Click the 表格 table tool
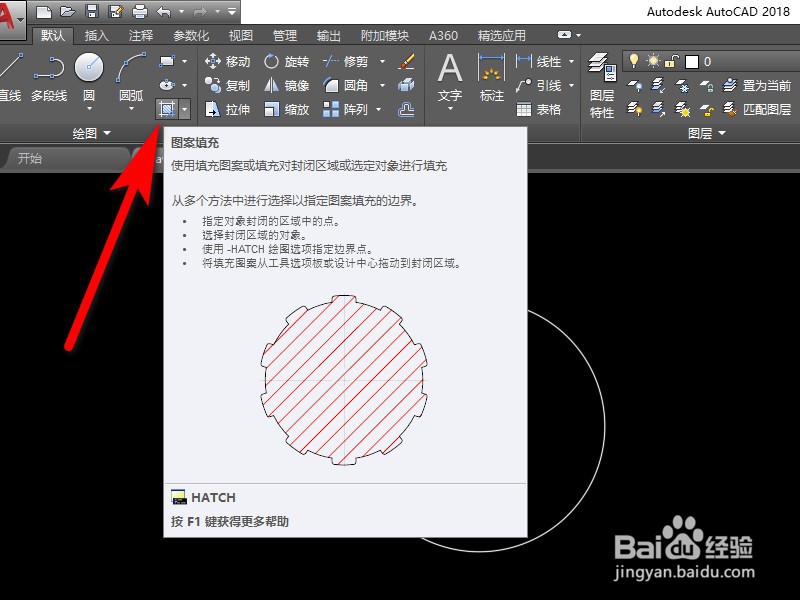This screenshot has height=600, width=800. pyautogui.click(x=538, y=109)
